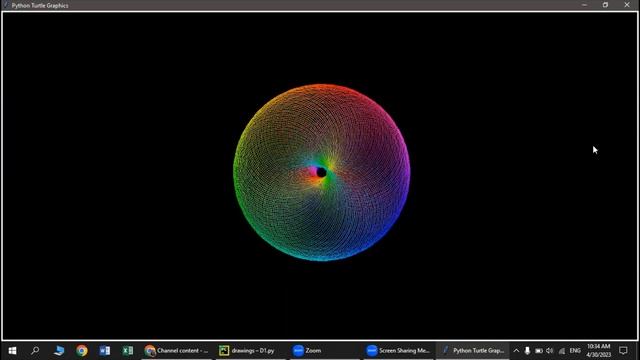Select the 'Python Turtle Grap...' taskbar button
Image resolution: width=640 pixels, height=360 pixels.
[x=473, y=351]
